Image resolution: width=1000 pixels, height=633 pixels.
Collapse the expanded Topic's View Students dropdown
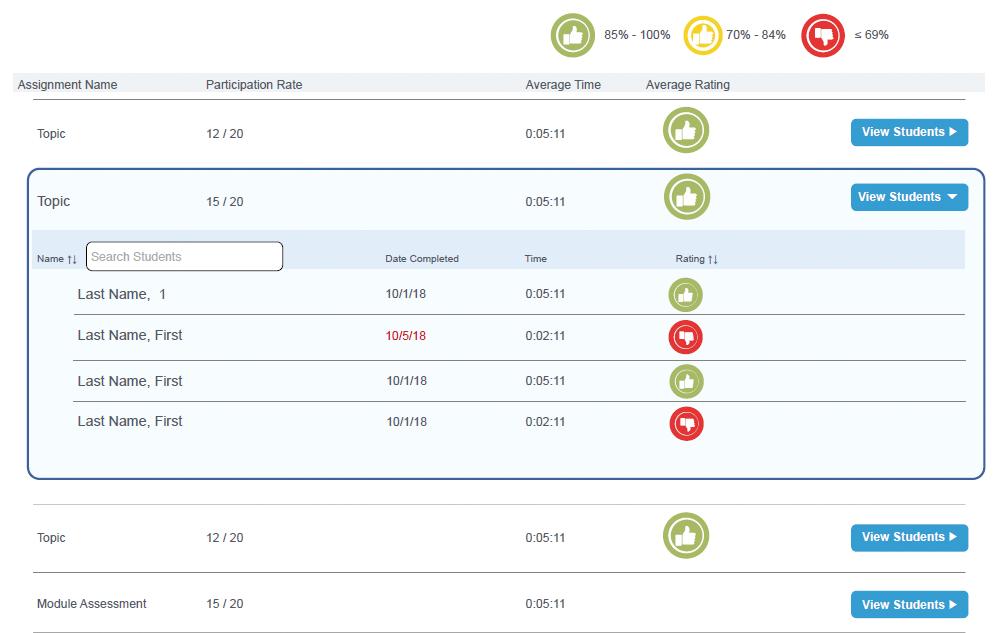[x=909, y=197]
